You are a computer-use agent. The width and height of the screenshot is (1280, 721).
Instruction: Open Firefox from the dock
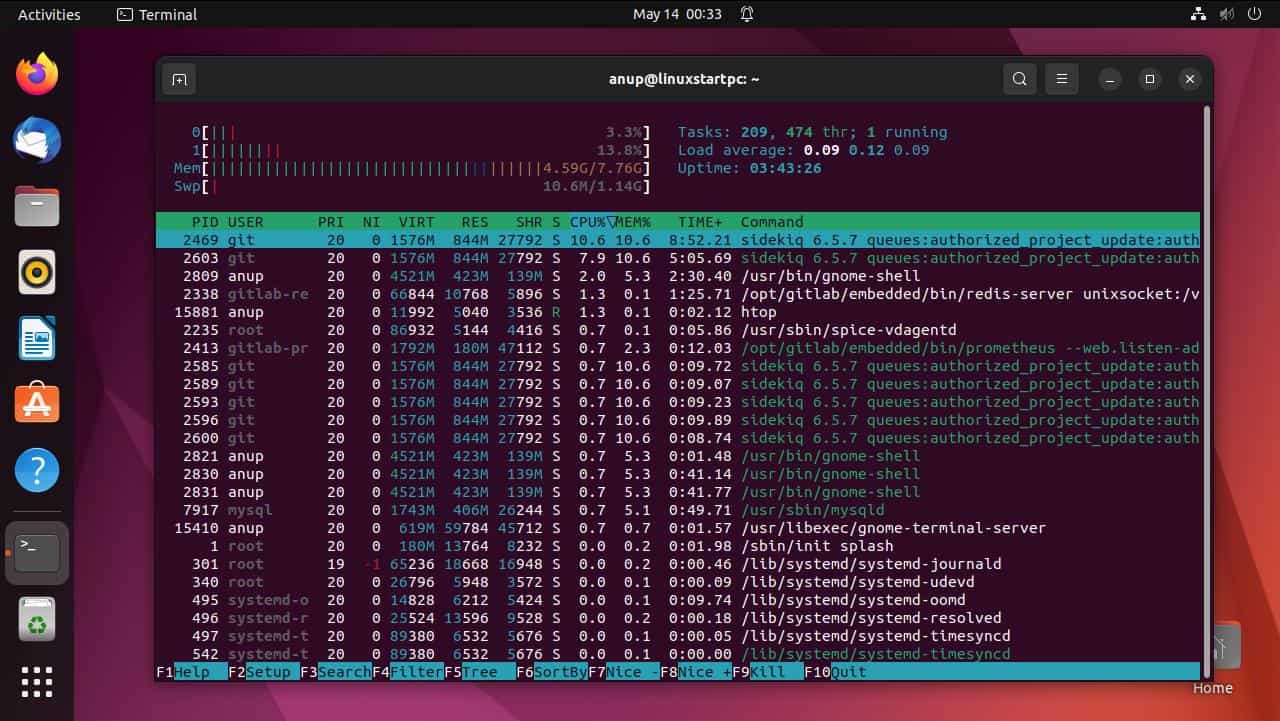(x=37, y=75)
